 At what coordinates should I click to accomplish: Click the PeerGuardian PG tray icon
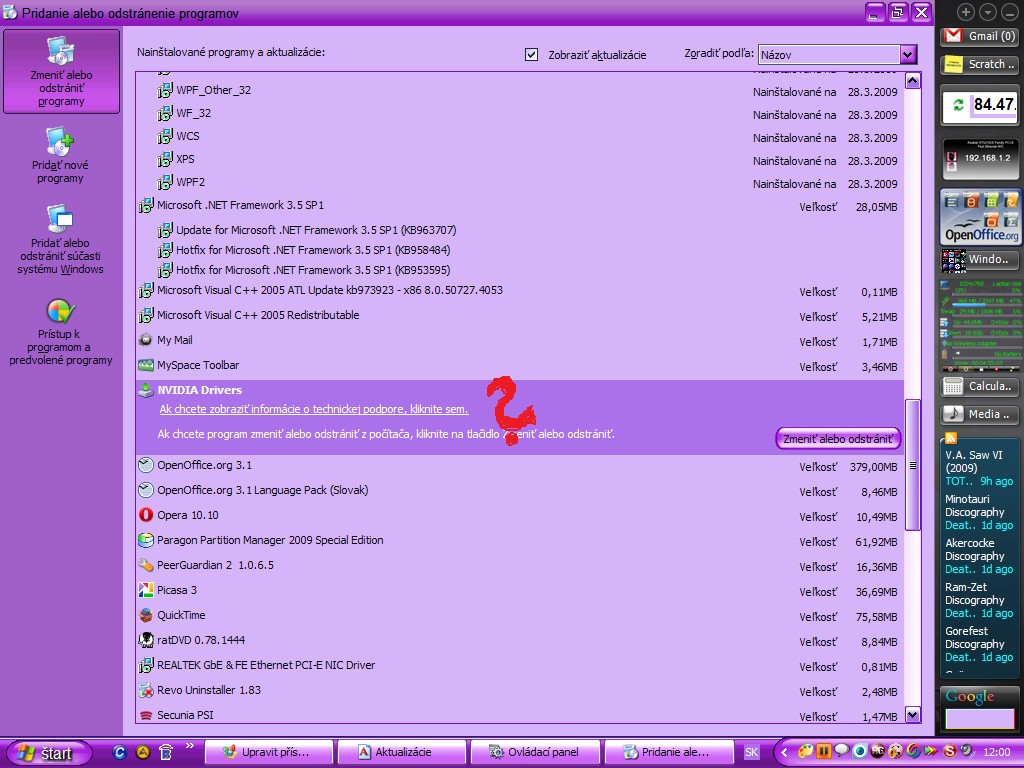point(877,752)
